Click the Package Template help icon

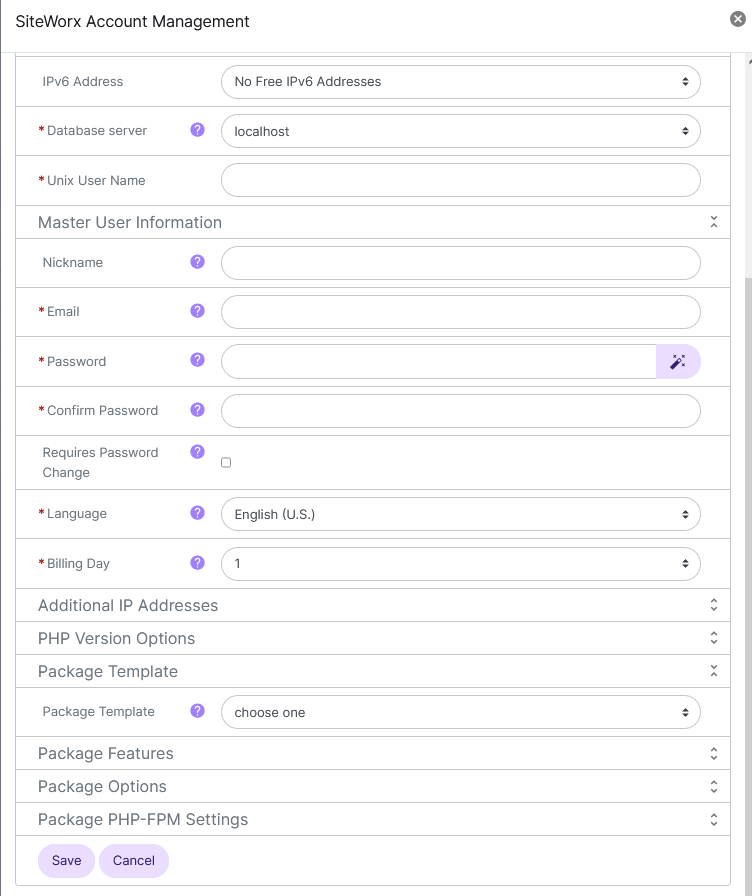(x=197, y=711)
